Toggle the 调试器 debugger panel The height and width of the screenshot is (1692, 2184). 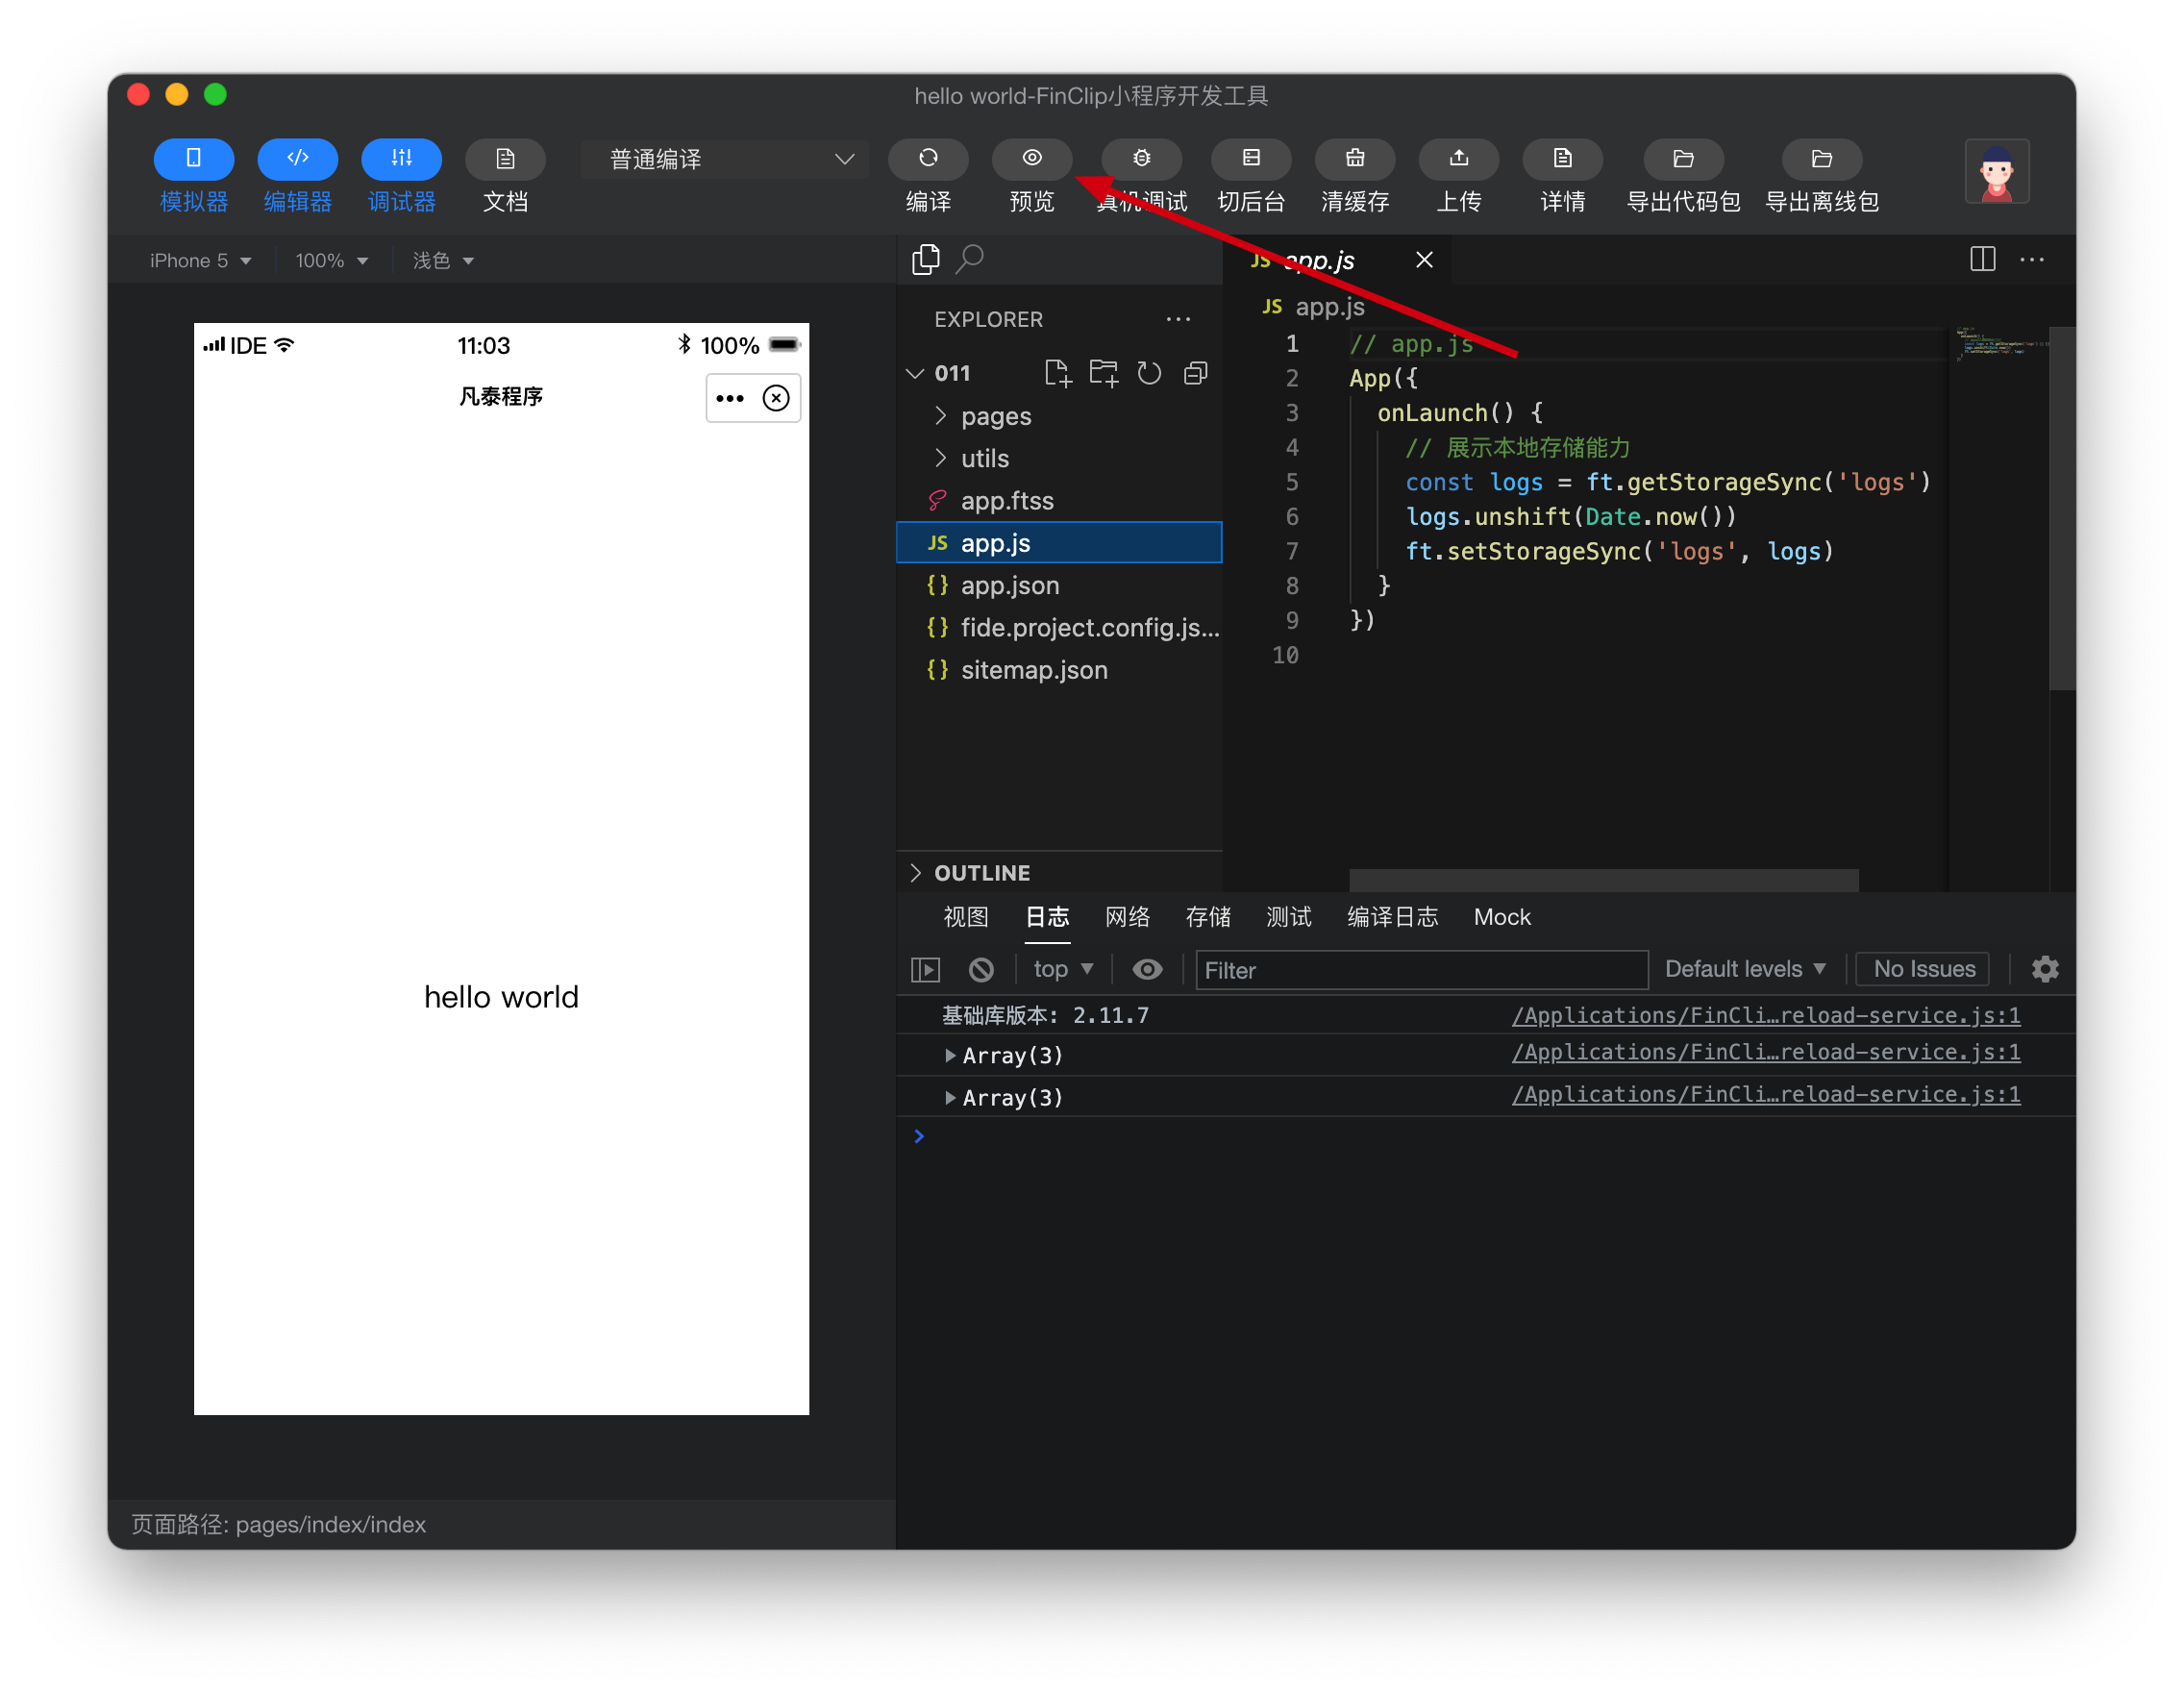click(401, 158)
